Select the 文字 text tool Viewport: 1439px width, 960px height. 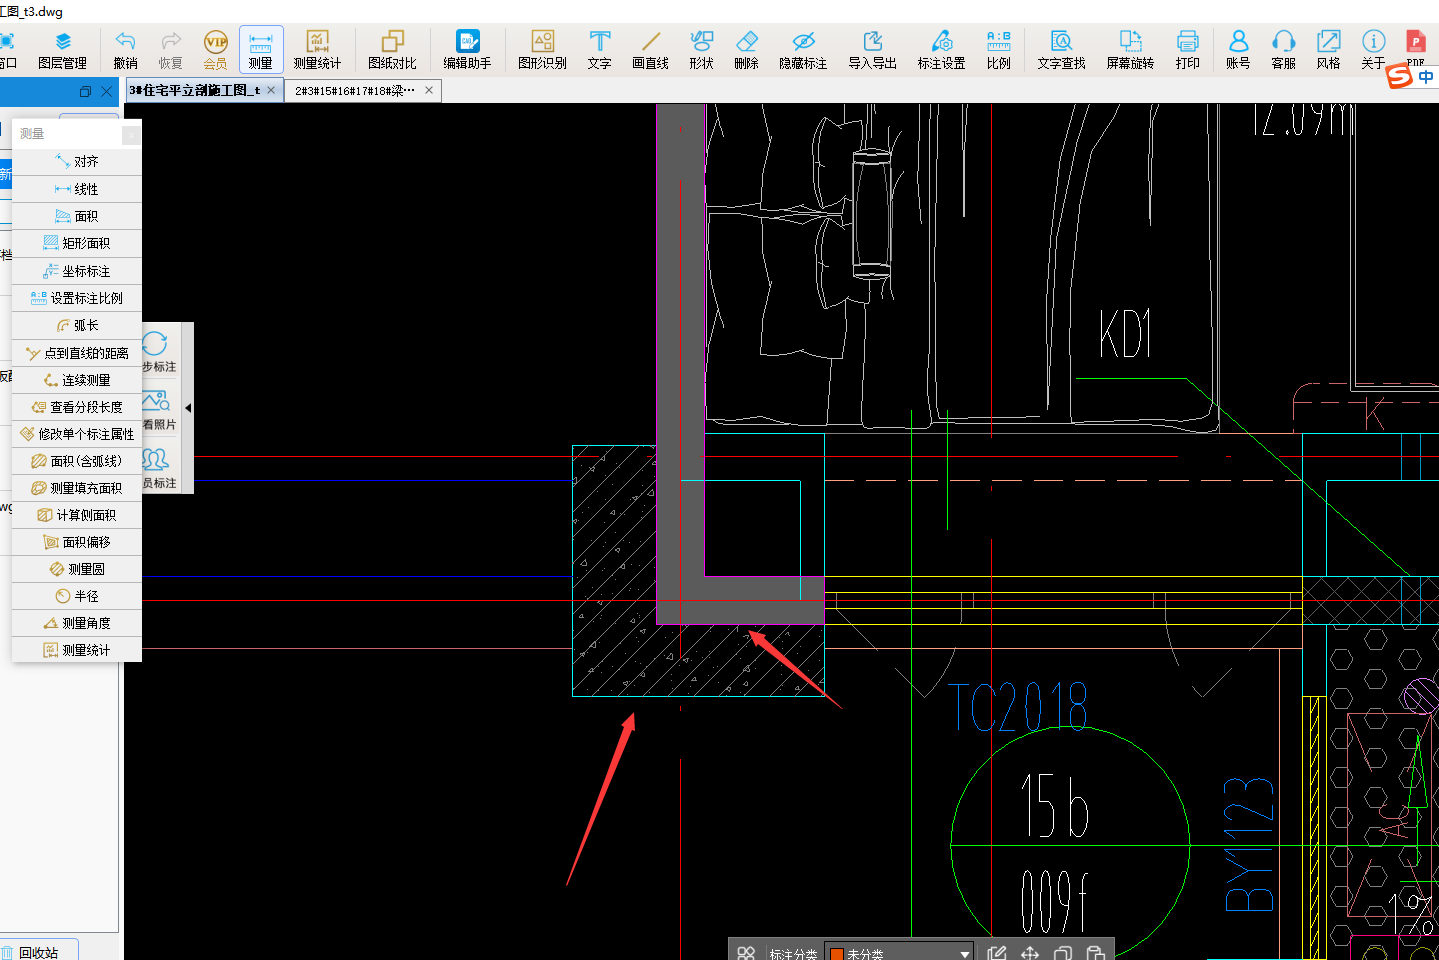pos(599,50)
